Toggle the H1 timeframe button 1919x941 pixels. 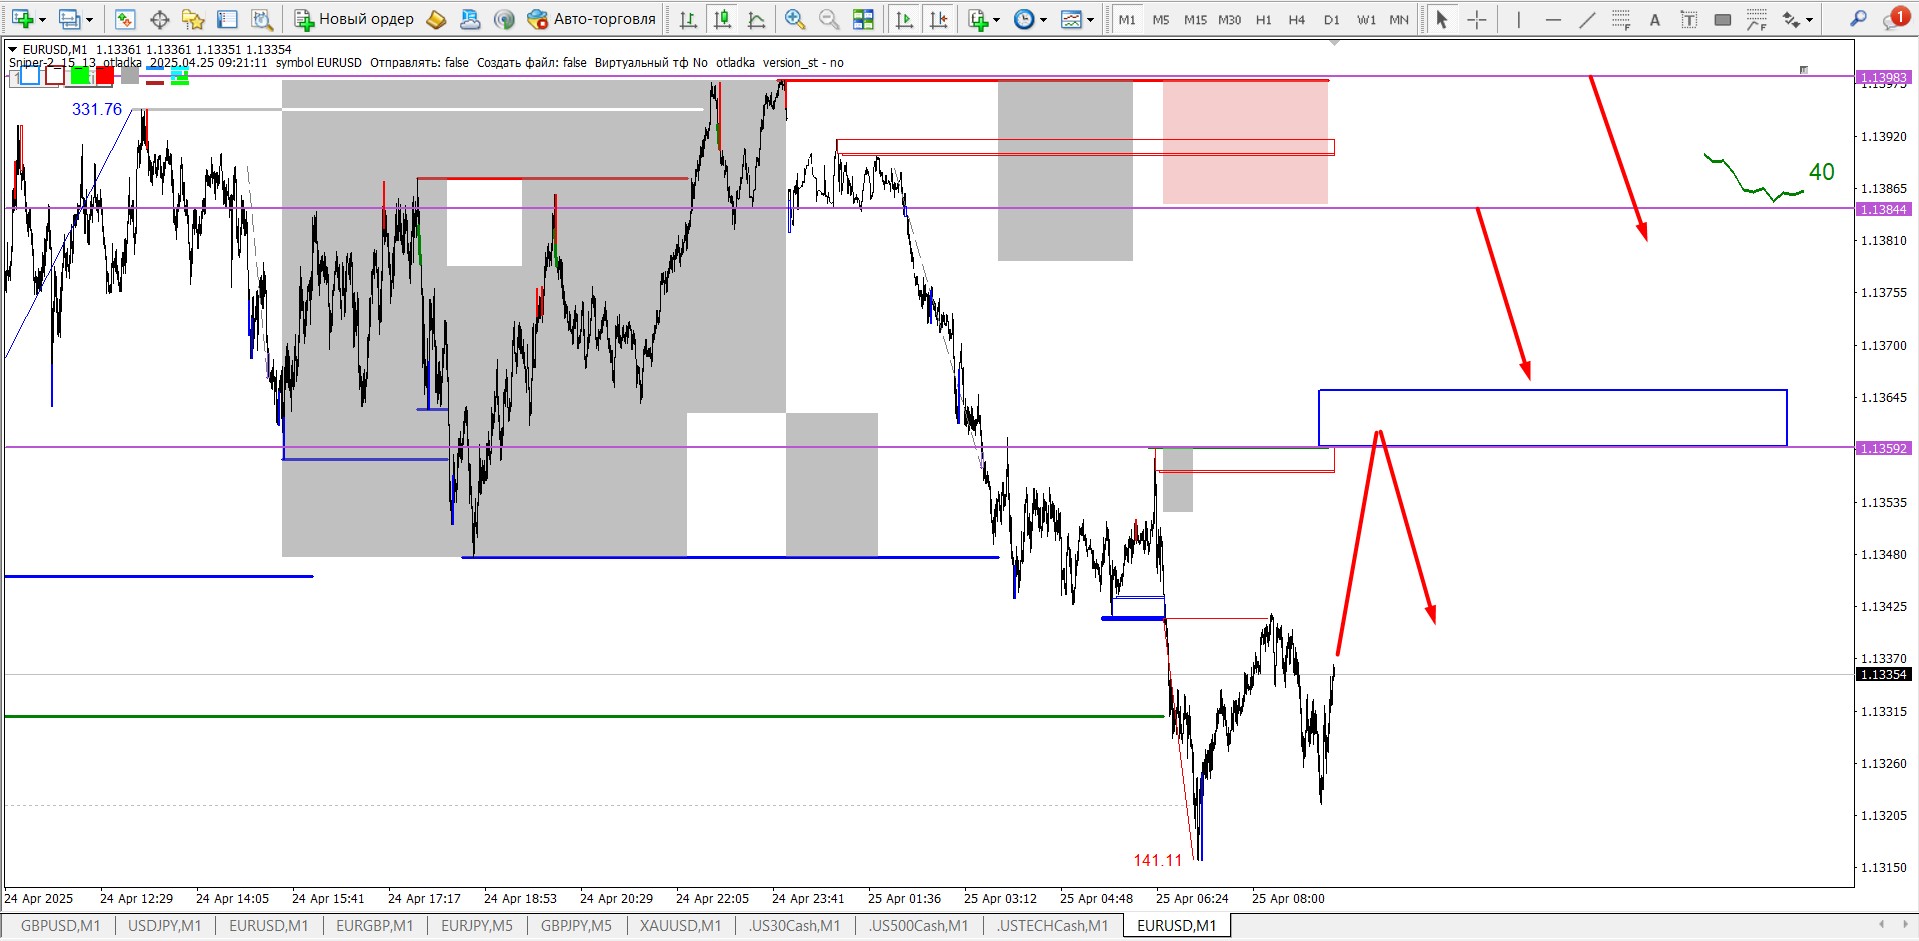[x=1263, y=19]
